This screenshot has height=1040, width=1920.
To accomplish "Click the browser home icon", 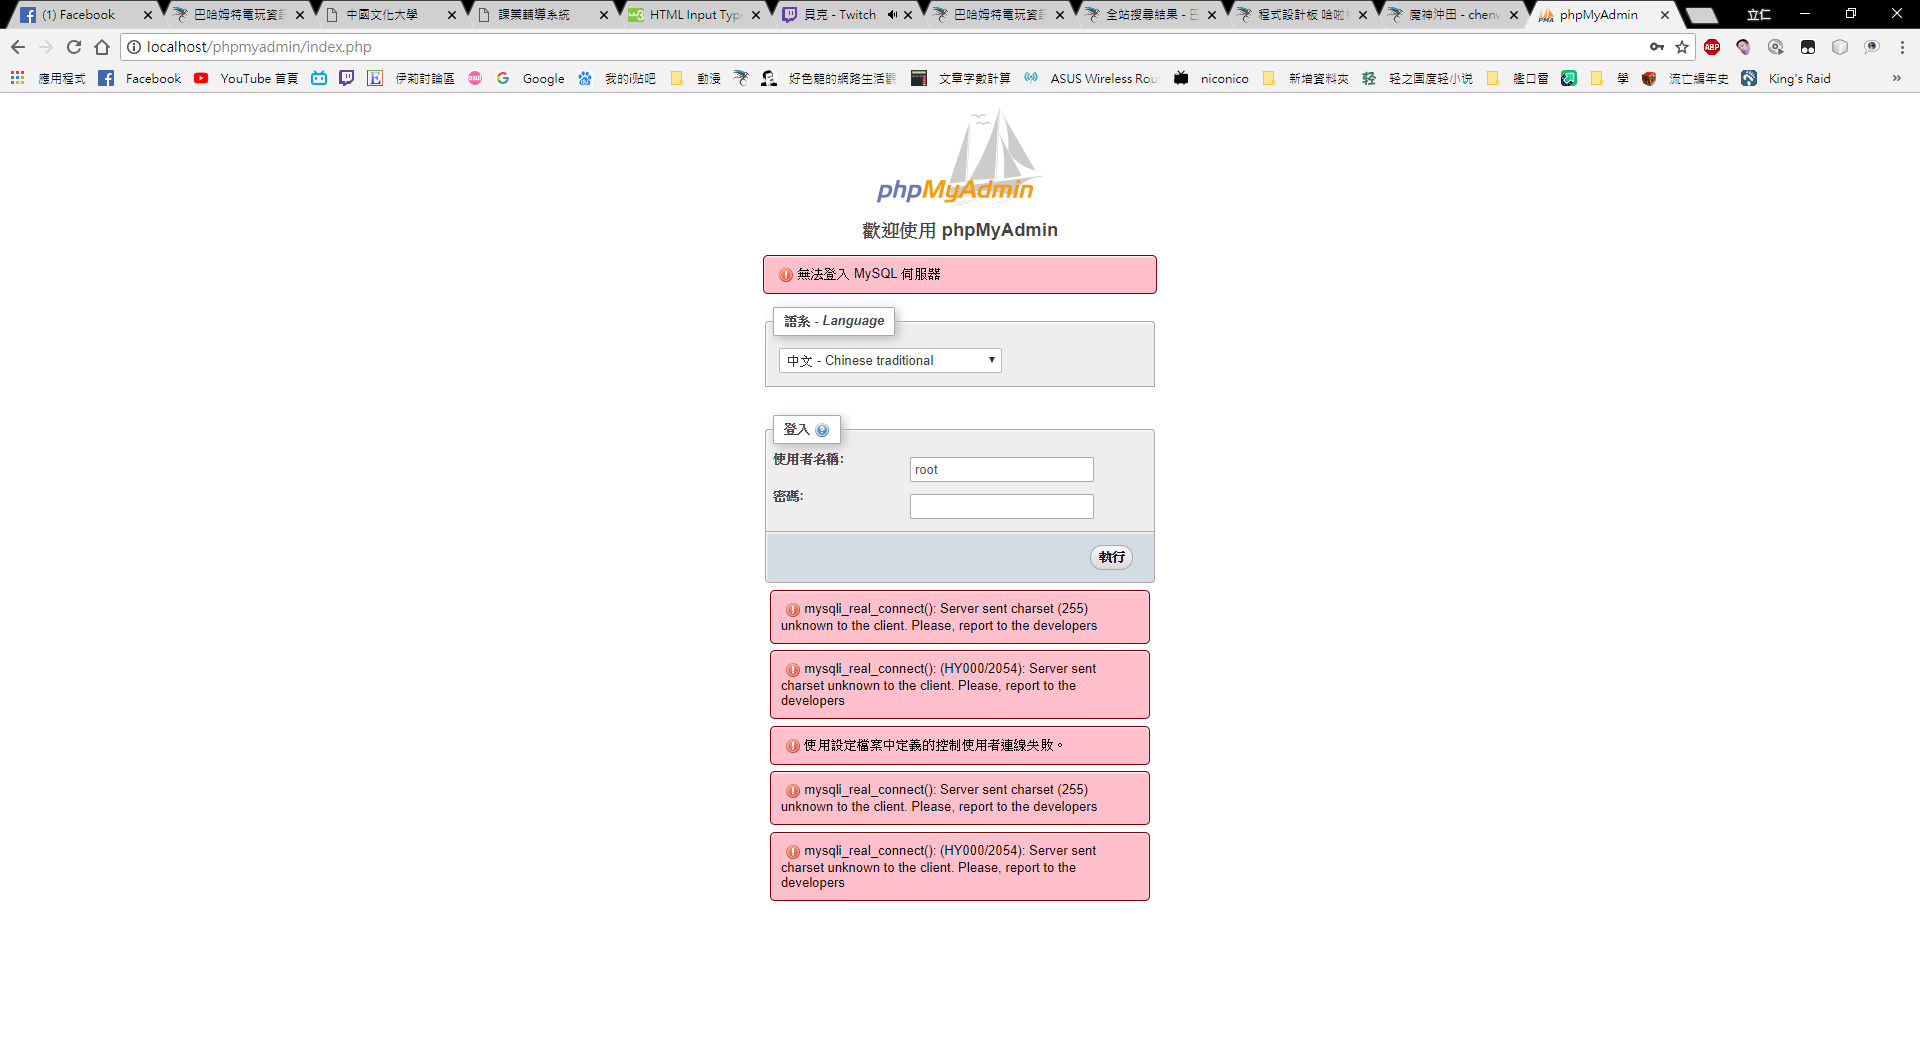I will [102, 46].
